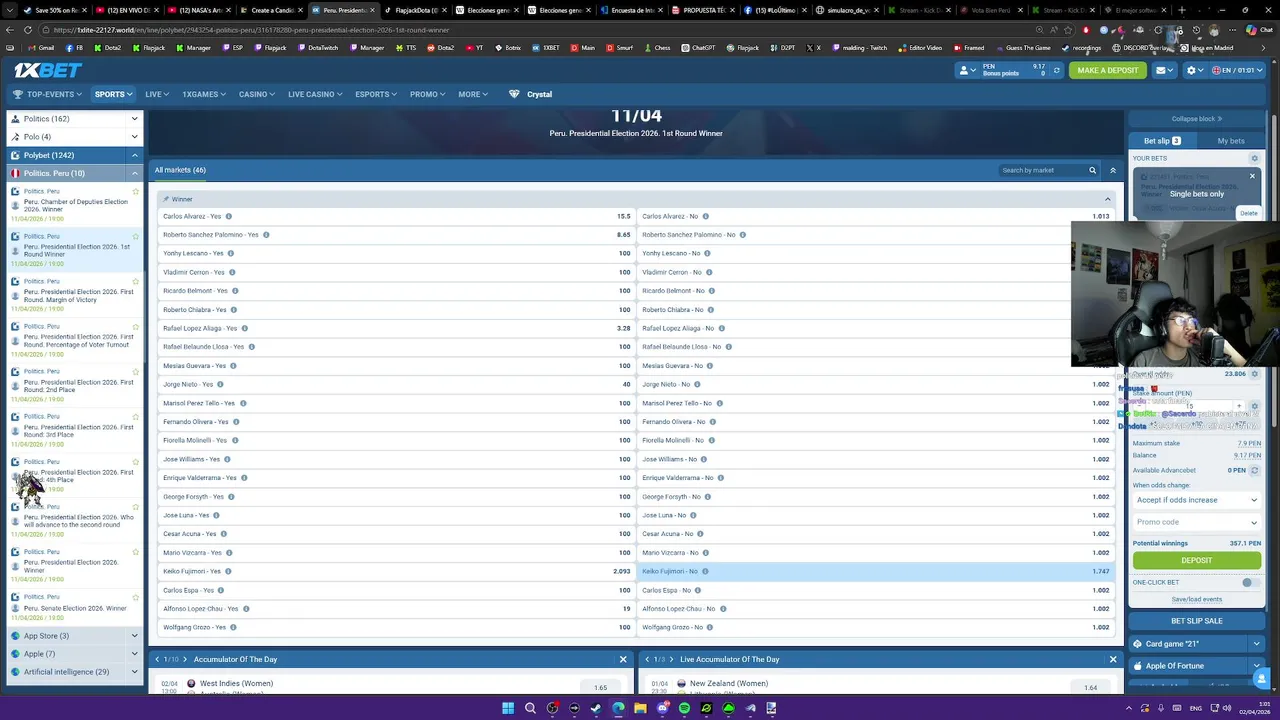
Task: Delete the bet slip selection
Action: [x=1249, y=213]
